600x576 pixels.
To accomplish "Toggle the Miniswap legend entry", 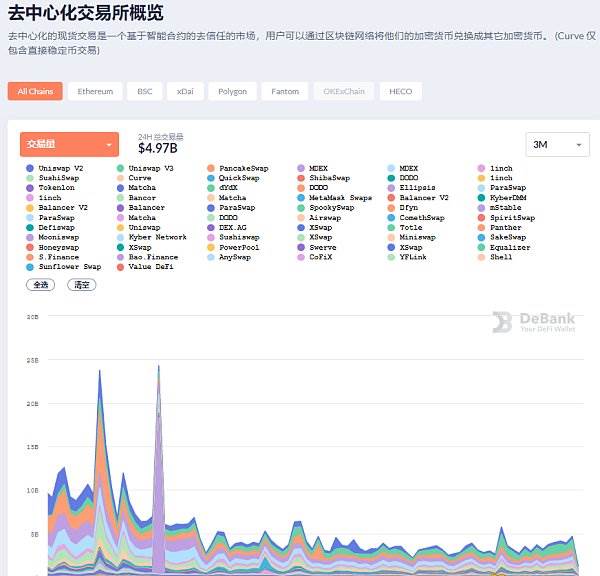I will [412, 237].
